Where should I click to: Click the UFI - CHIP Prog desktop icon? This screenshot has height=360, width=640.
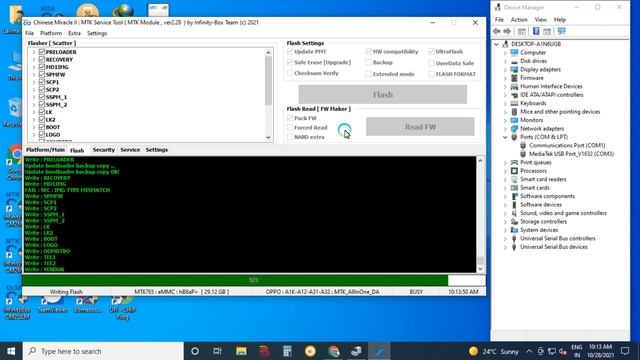tap(122, 307)
